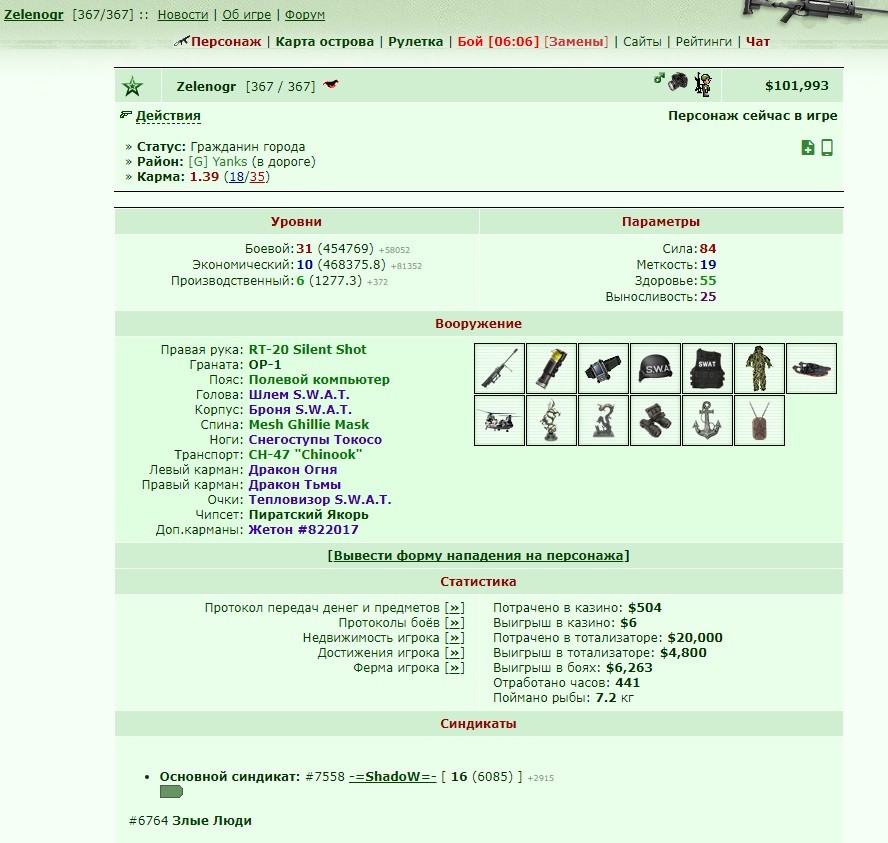The width and height of the screenshot is (888, 843).
Task: Open the Новости link
Action: [183, 15]
